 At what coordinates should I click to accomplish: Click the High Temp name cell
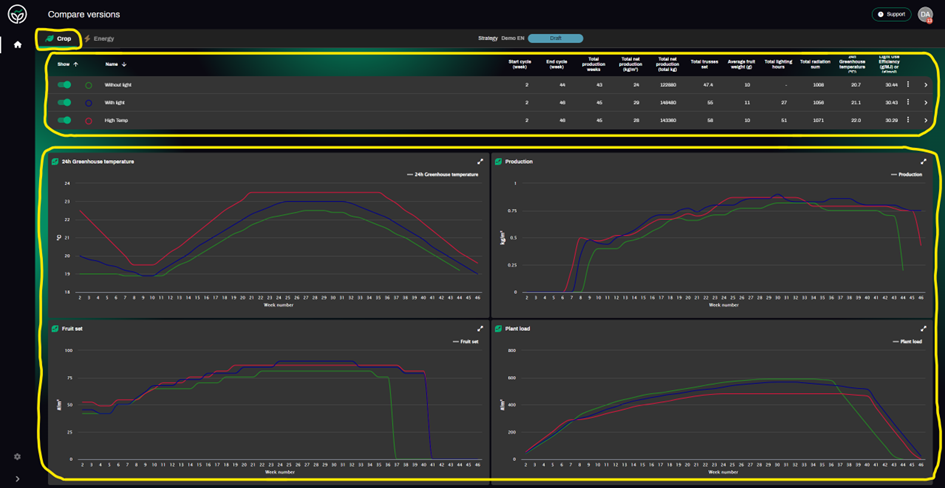pos(116,120)
